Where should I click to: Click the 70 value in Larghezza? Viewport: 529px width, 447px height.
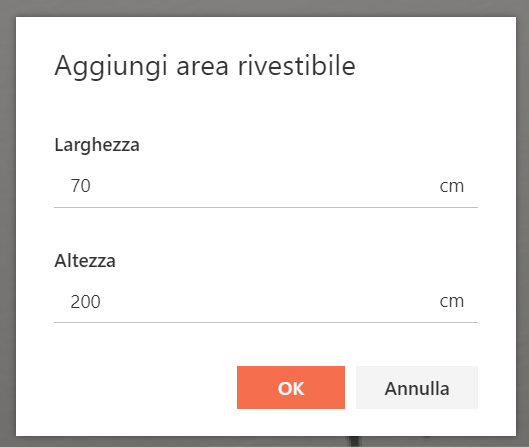(x=81, y=186)
